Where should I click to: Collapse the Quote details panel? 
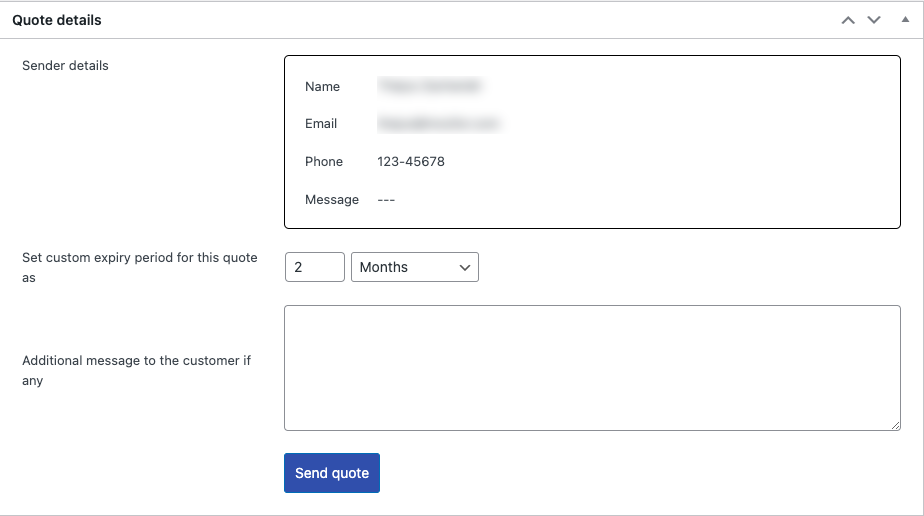(x=905, y=19)
